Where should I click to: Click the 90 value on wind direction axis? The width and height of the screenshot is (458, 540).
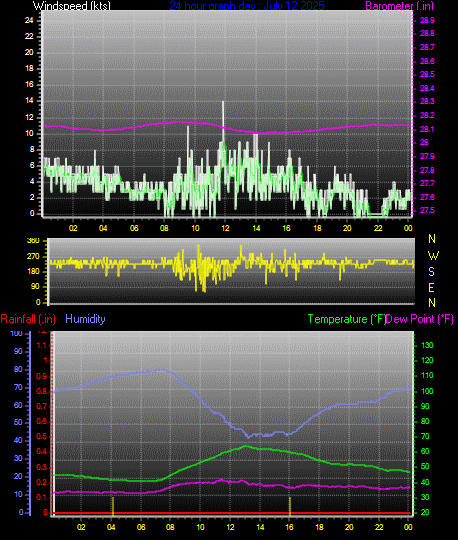pos(35,287)
